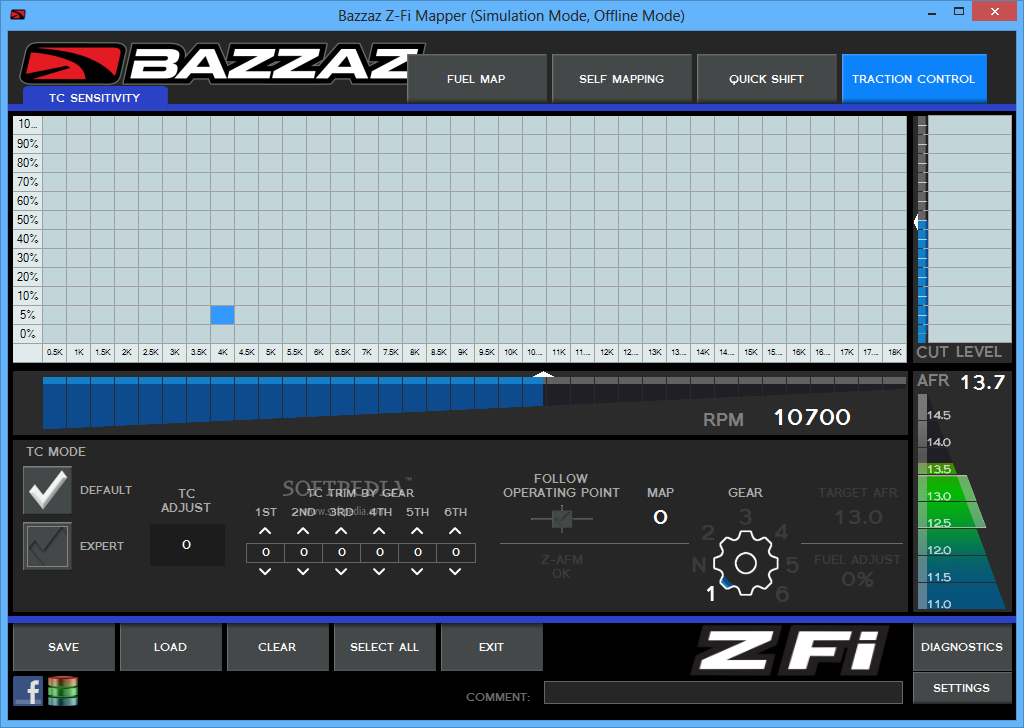Decrease 6TH gear TC trim
The image size is (1024, 728).
tap(455, 572)
